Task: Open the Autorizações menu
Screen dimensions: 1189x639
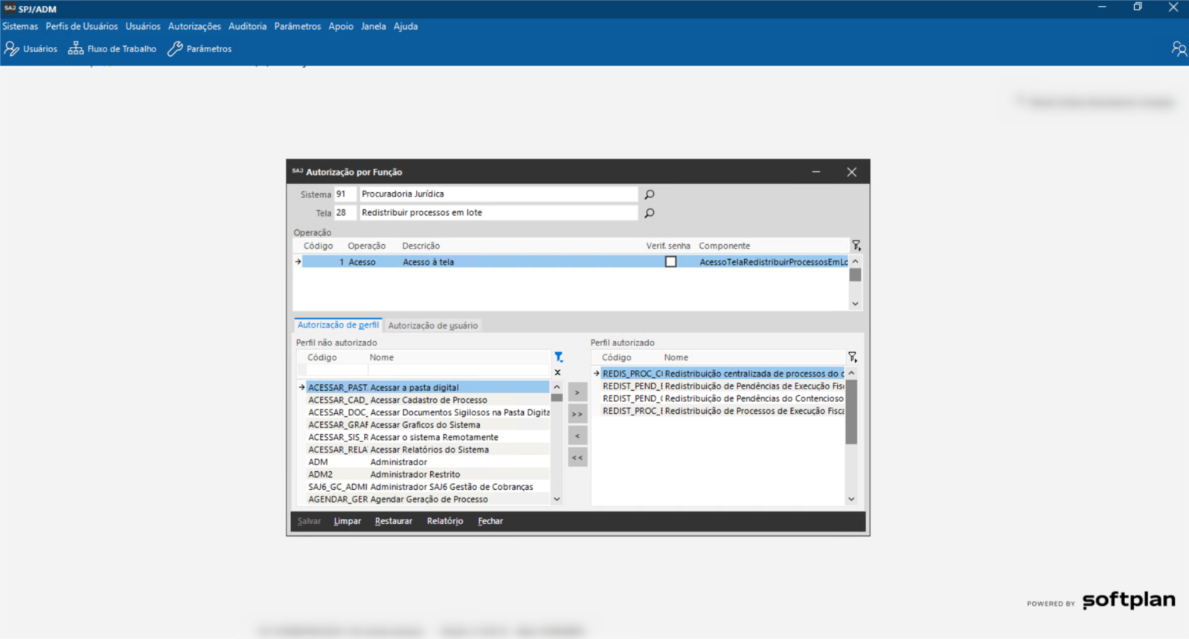Action: pos(194,26)
